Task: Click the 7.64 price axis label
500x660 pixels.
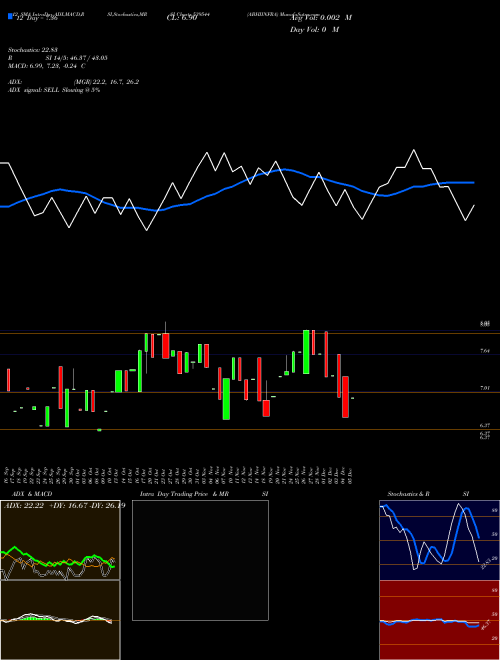Action: [485, 351]
